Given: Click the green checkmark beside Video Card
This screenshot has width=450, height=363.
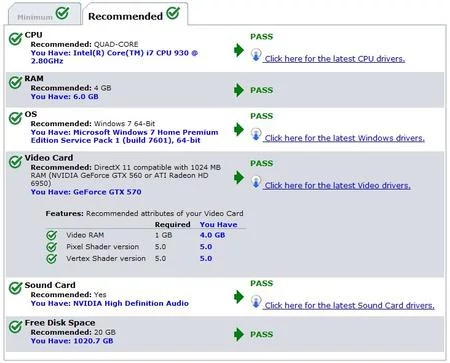Looking at the screenshot, I should pyautogui.click(x=15, y=162).
